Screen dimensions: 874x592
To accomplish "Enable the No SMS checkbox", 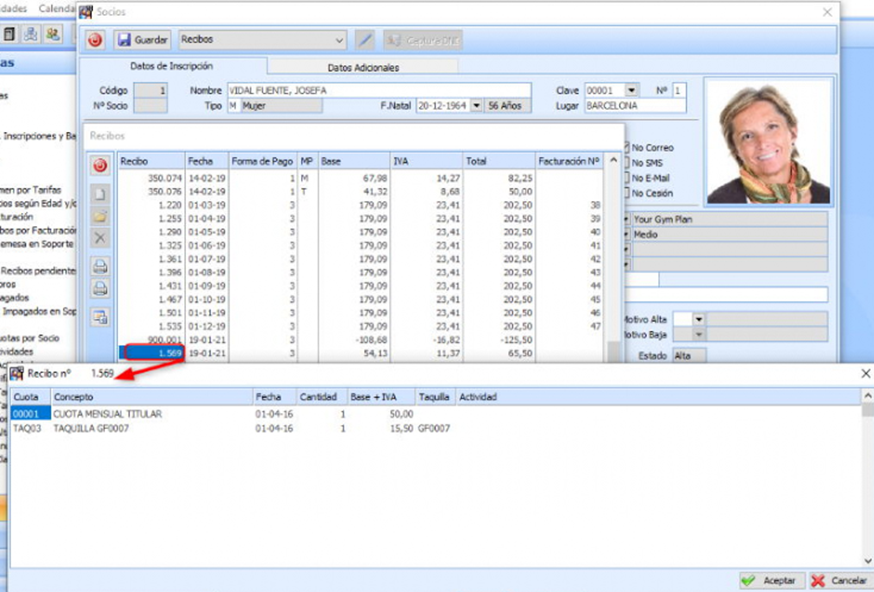I will click(x=628, y=162).
